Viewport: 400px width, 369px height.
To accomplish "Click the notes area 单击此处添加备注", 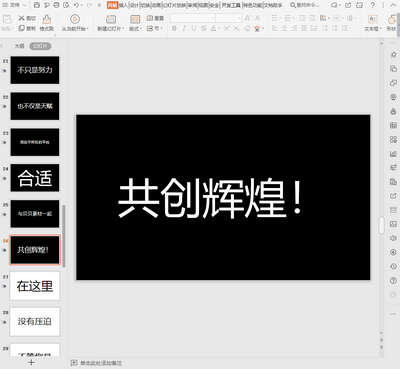I will coord(101,363).
